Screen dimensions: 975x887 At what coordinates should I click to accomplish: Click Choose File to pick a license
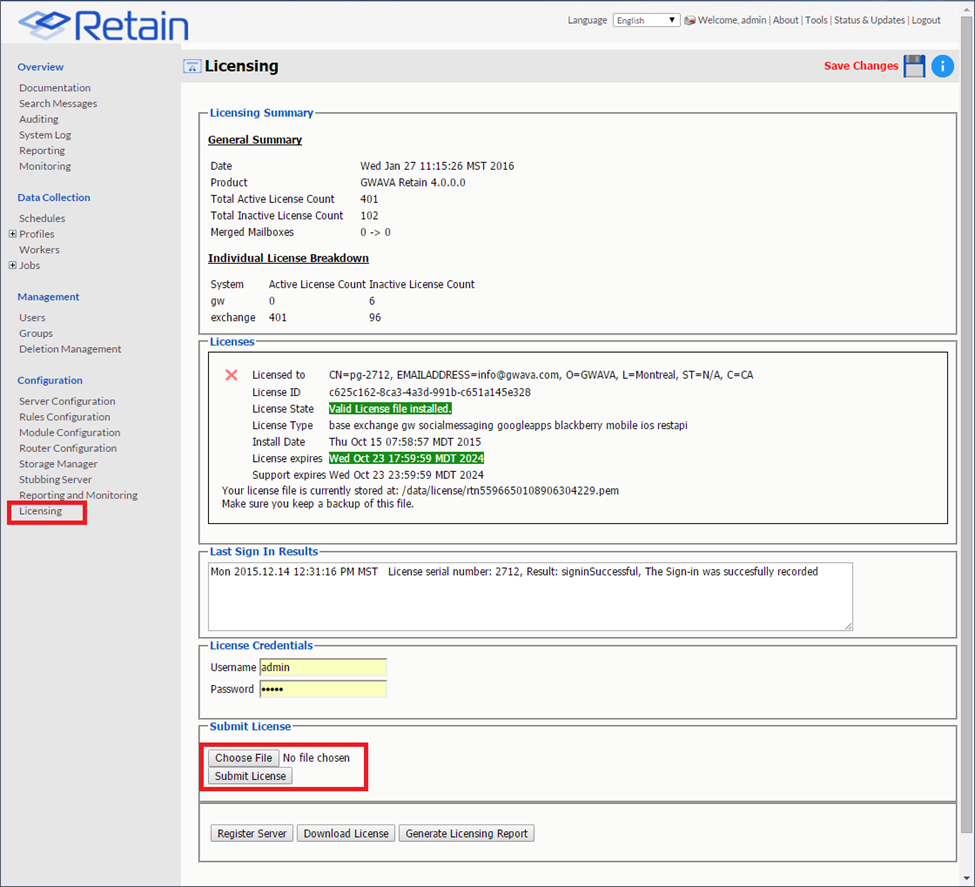[x=242, y=757]
